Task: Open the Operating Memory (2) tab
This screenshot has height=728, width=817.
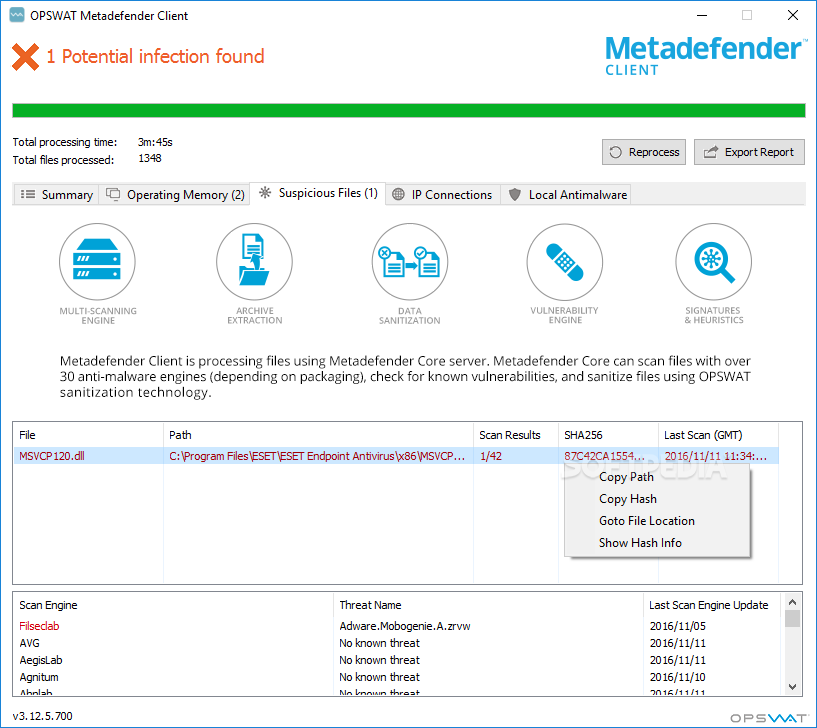Action: (175, 194)
